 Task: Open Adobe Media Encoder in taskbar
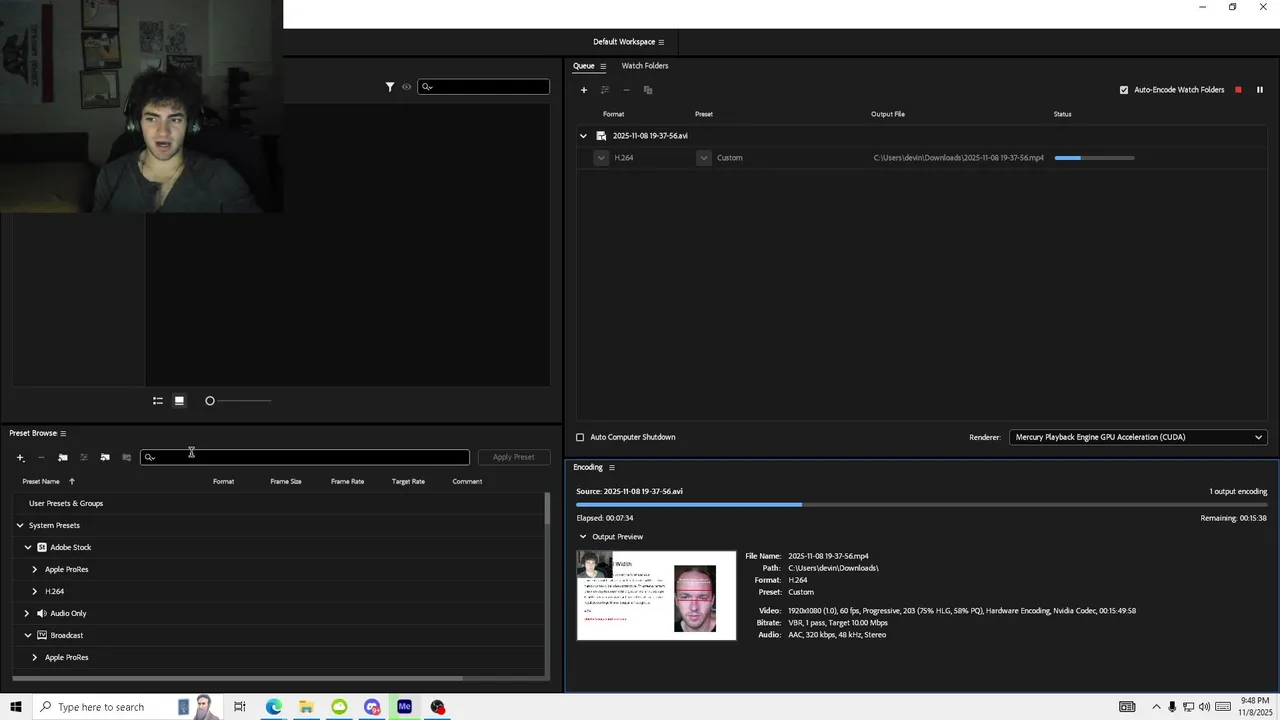(x=405, y=707)
